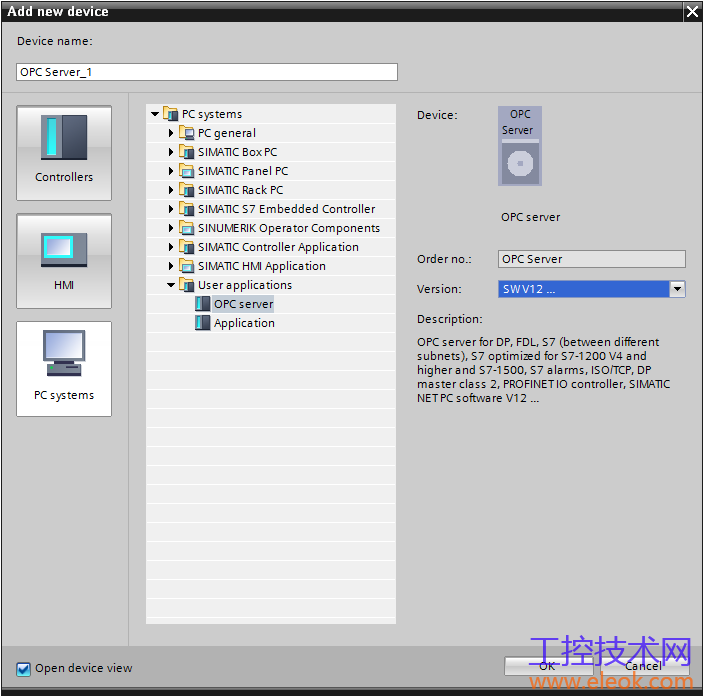This screenshot has height=697, width=704.
Task: Select the SIMATIC Box PC tree label
Action: click(238, 152)
